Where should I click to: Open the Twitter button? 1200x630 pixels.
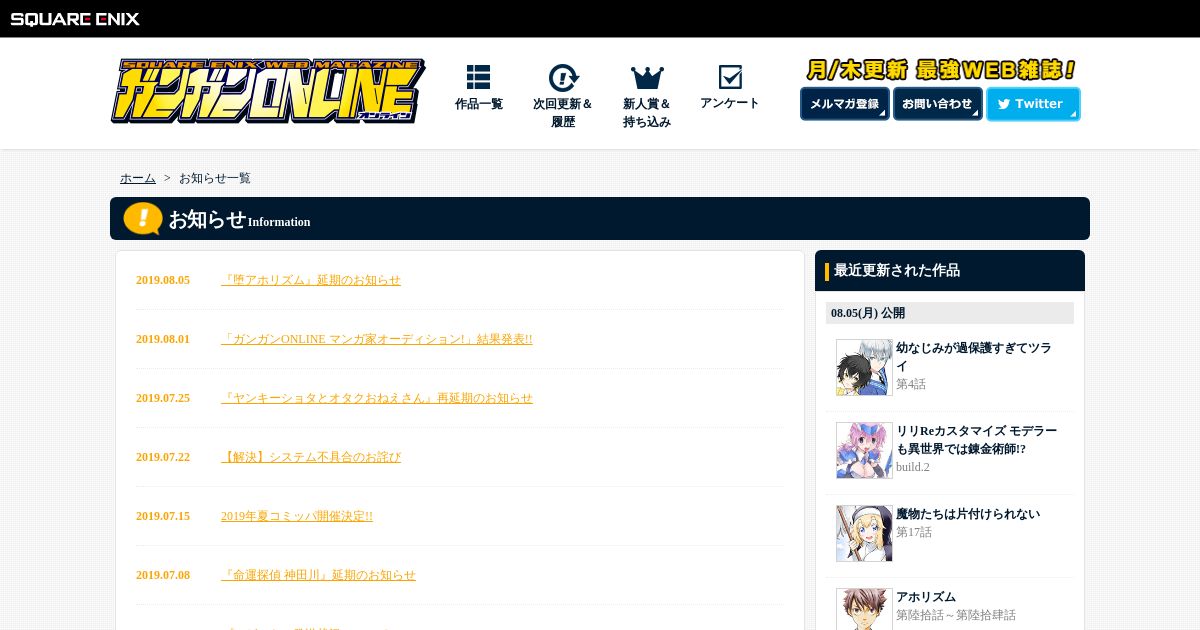tap(1033, 104)
